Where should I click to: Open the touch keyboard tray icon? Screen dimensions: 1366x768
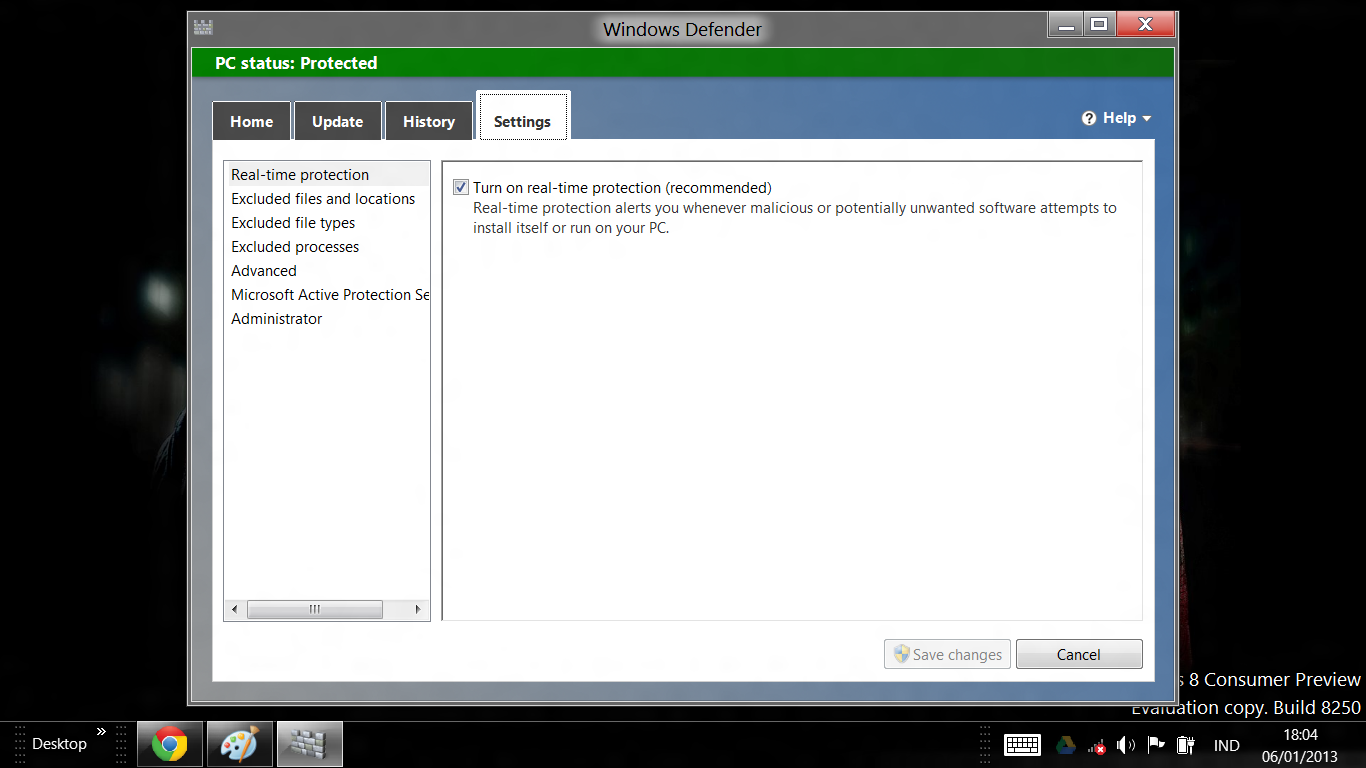[x=1023, y=745]
